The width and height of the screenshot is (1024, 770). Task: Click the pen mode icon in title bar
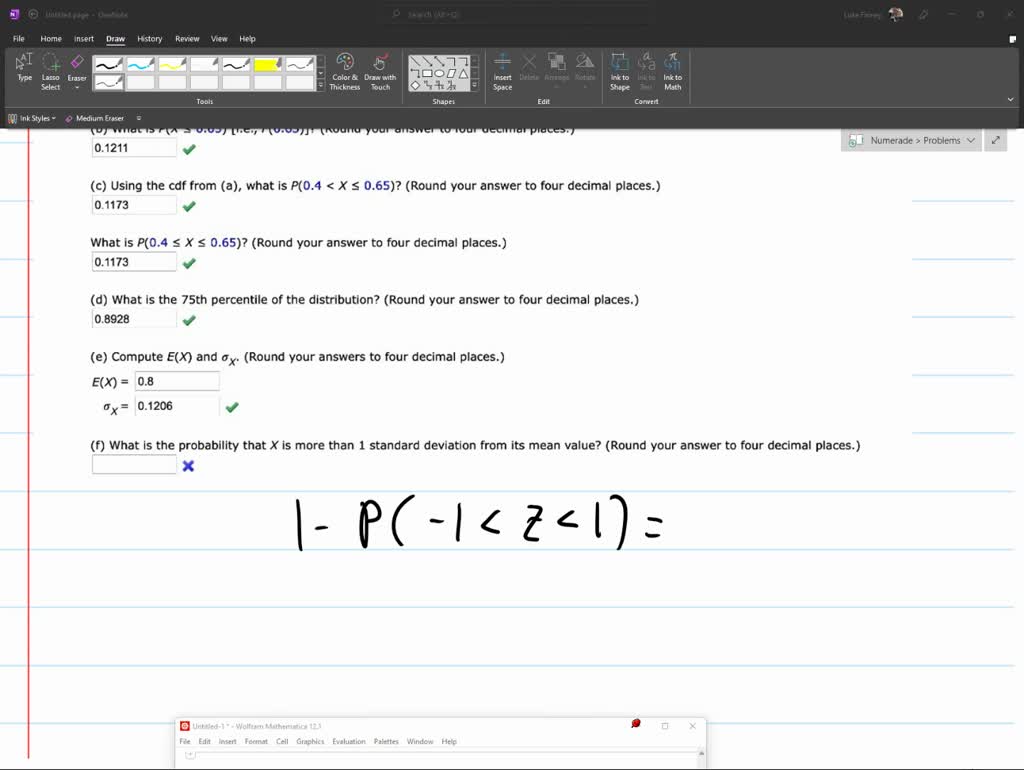(923, 14)
